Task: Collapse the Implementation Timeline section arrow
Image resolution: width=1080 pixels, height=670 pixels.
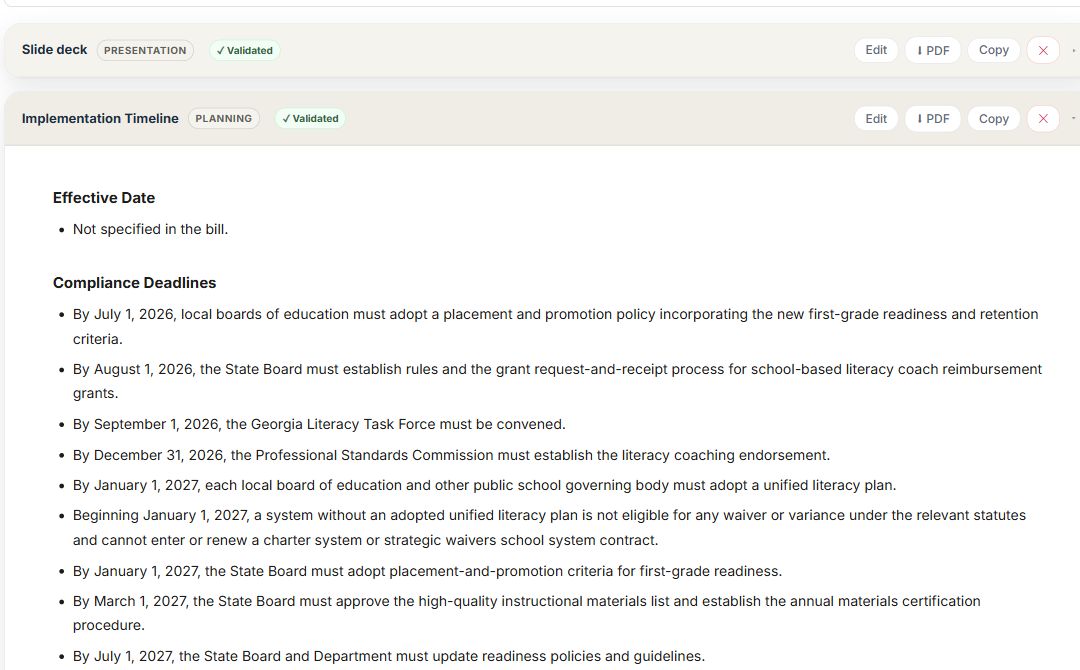Action: 1073,118
